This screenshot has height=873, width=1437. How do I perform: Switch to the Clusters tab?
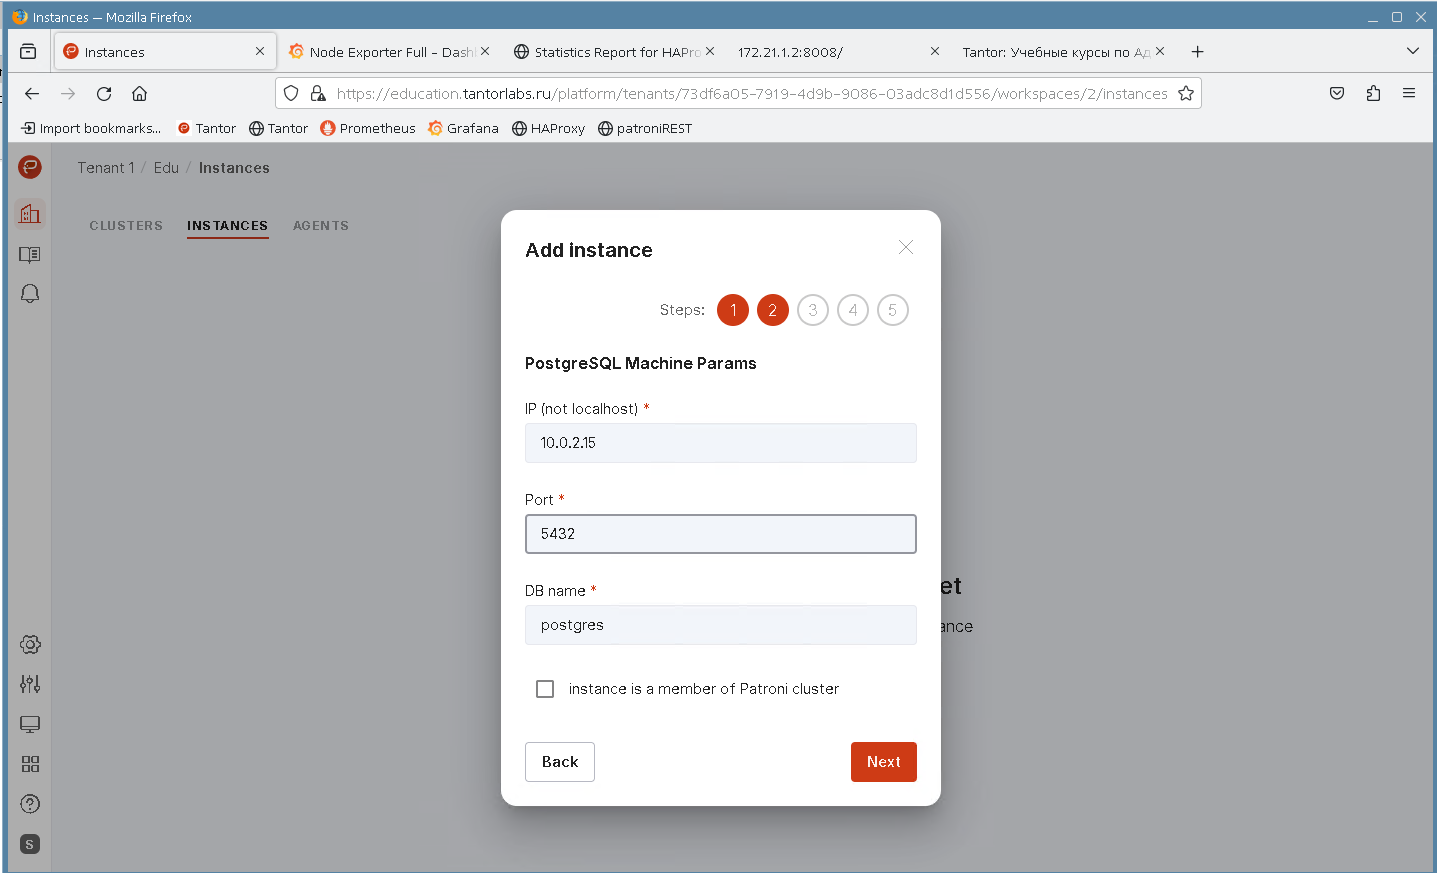pyautogui.click(x=126, y=226)
